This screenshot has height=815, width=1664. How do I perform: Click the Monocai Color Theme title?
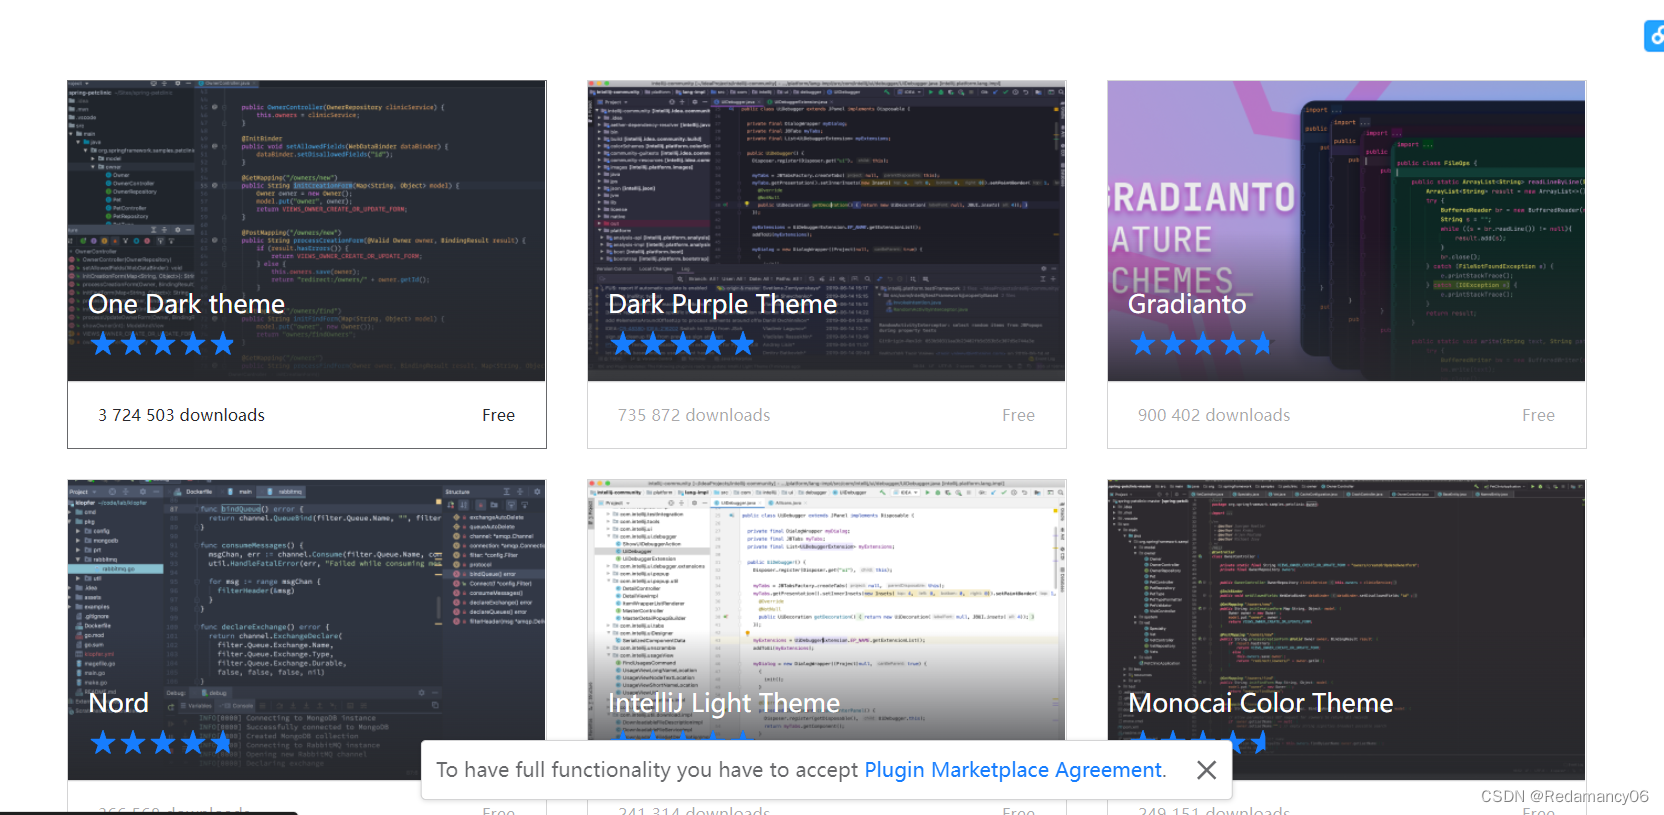tap(1260, 703)
